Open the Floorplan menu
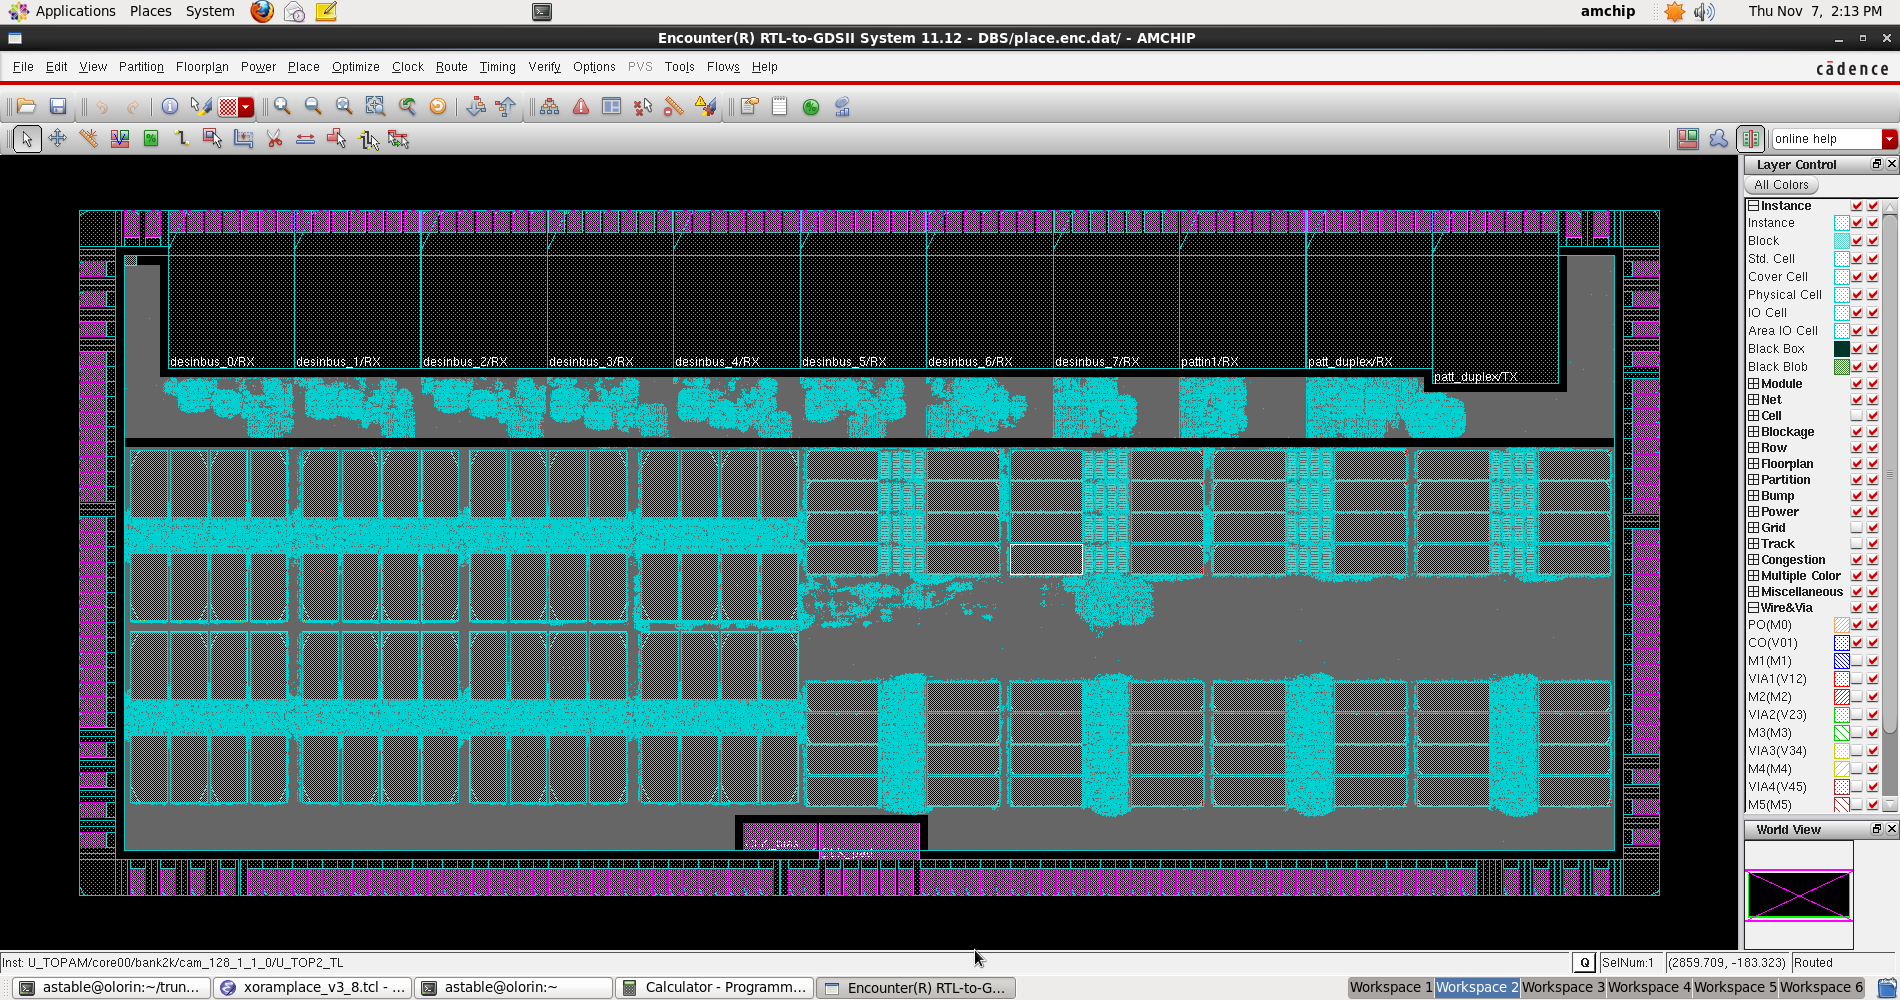Image resolution: width=1900 pixels, height=1000 pixels. [x=202, y=67]
